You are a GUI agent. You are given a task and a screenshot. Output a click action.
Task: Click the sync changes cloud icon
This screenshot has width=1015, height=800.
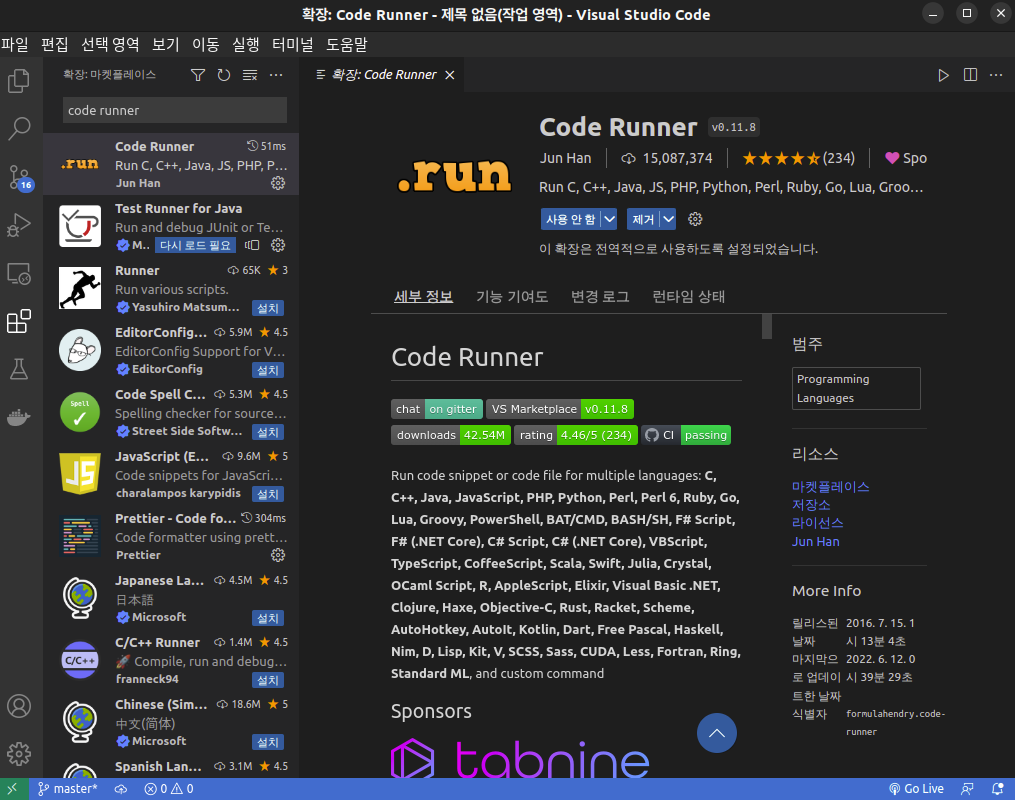coord(121,788)
